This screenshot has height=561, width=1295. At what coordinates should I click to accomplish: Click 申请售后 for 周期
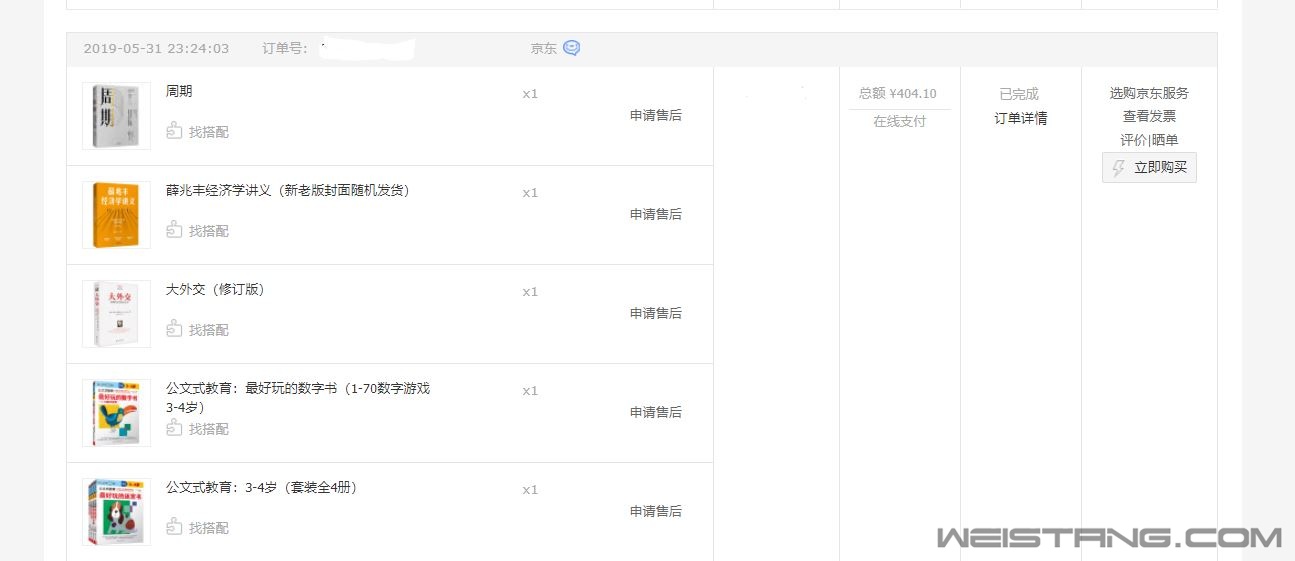[x=656, y=115]
